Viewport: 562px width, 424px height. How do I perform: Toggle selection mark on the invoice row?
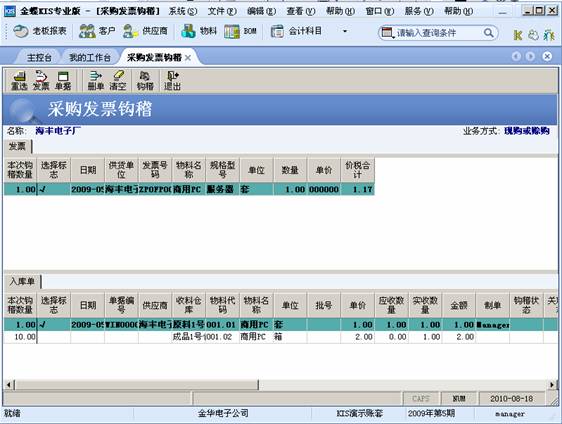click(53, 189)
